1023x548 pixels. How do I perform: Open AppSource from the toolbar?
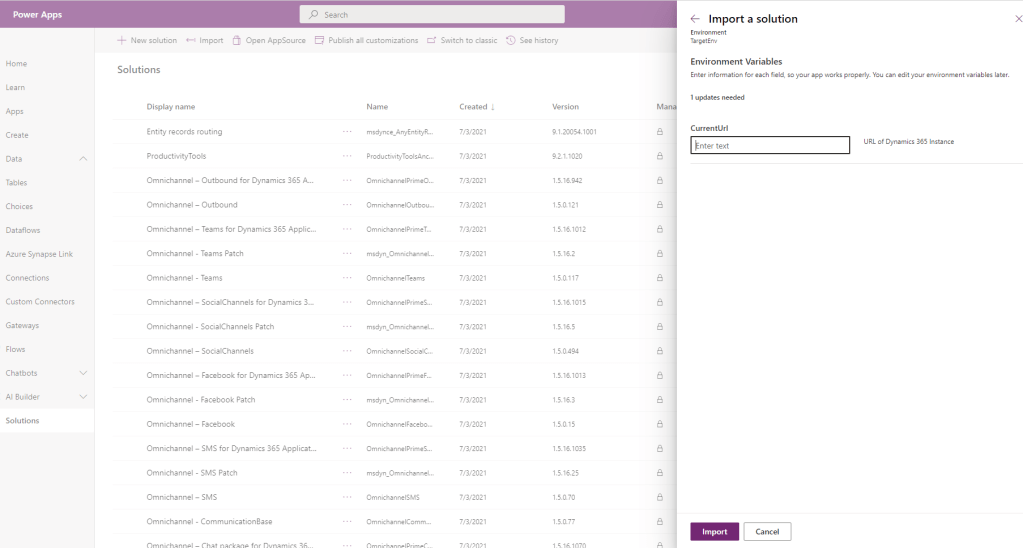coord(237,41)
